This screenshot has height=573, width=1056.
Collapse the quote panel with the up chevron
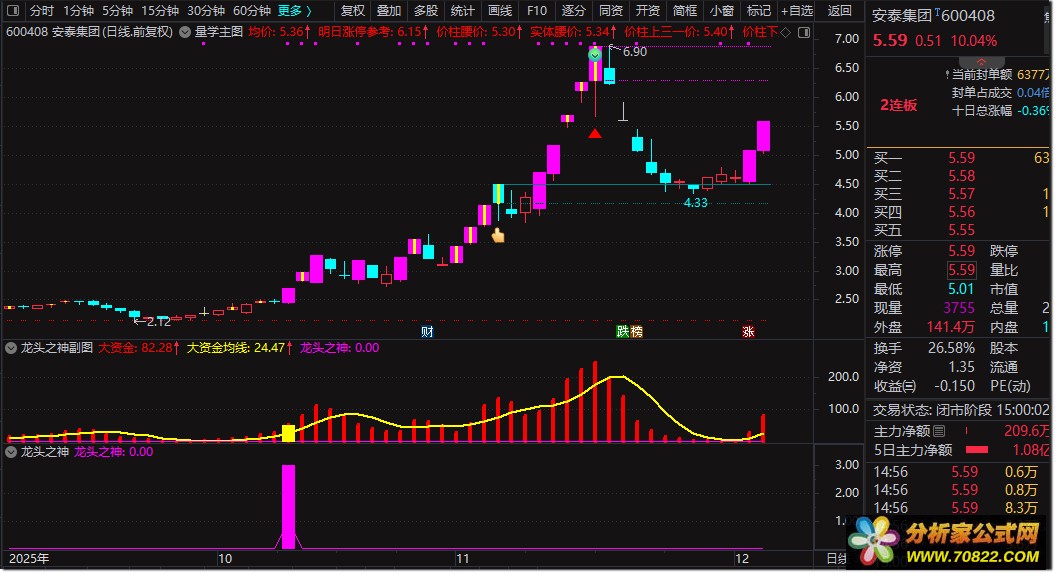click(981, 63)
